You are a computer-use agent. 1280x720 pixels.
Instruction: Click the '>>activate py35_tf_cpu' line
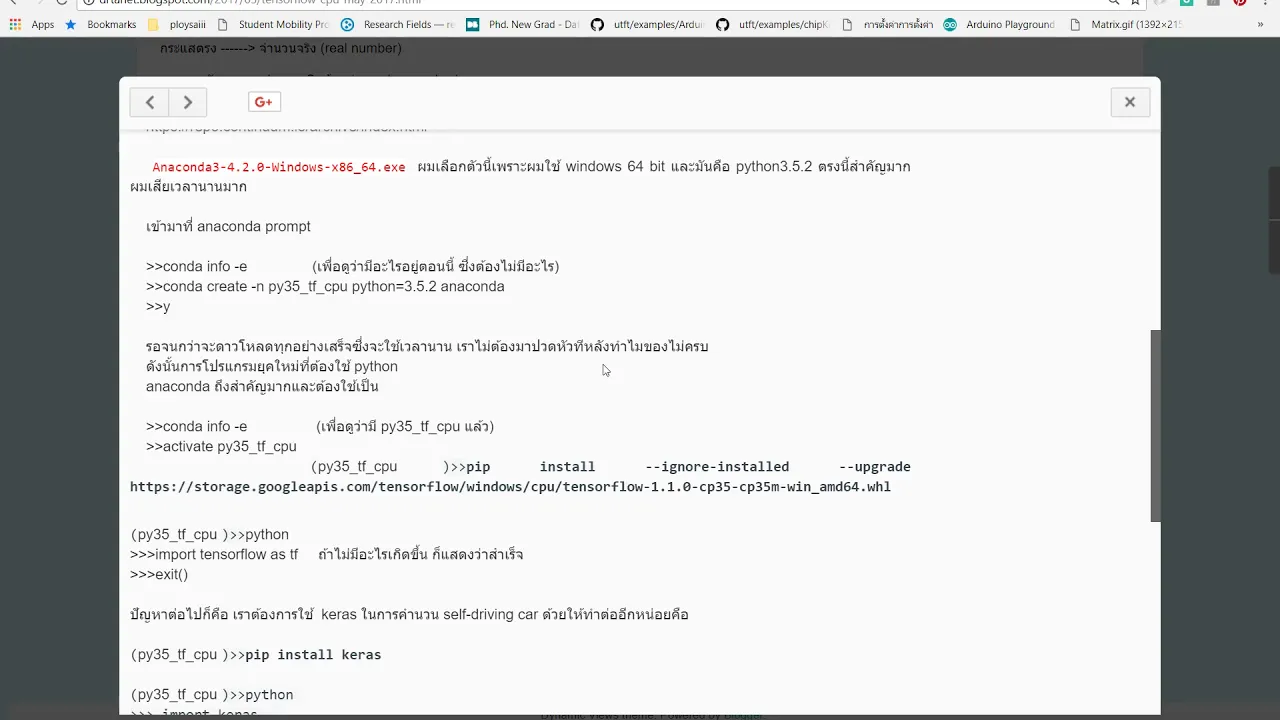pos(221,446)
